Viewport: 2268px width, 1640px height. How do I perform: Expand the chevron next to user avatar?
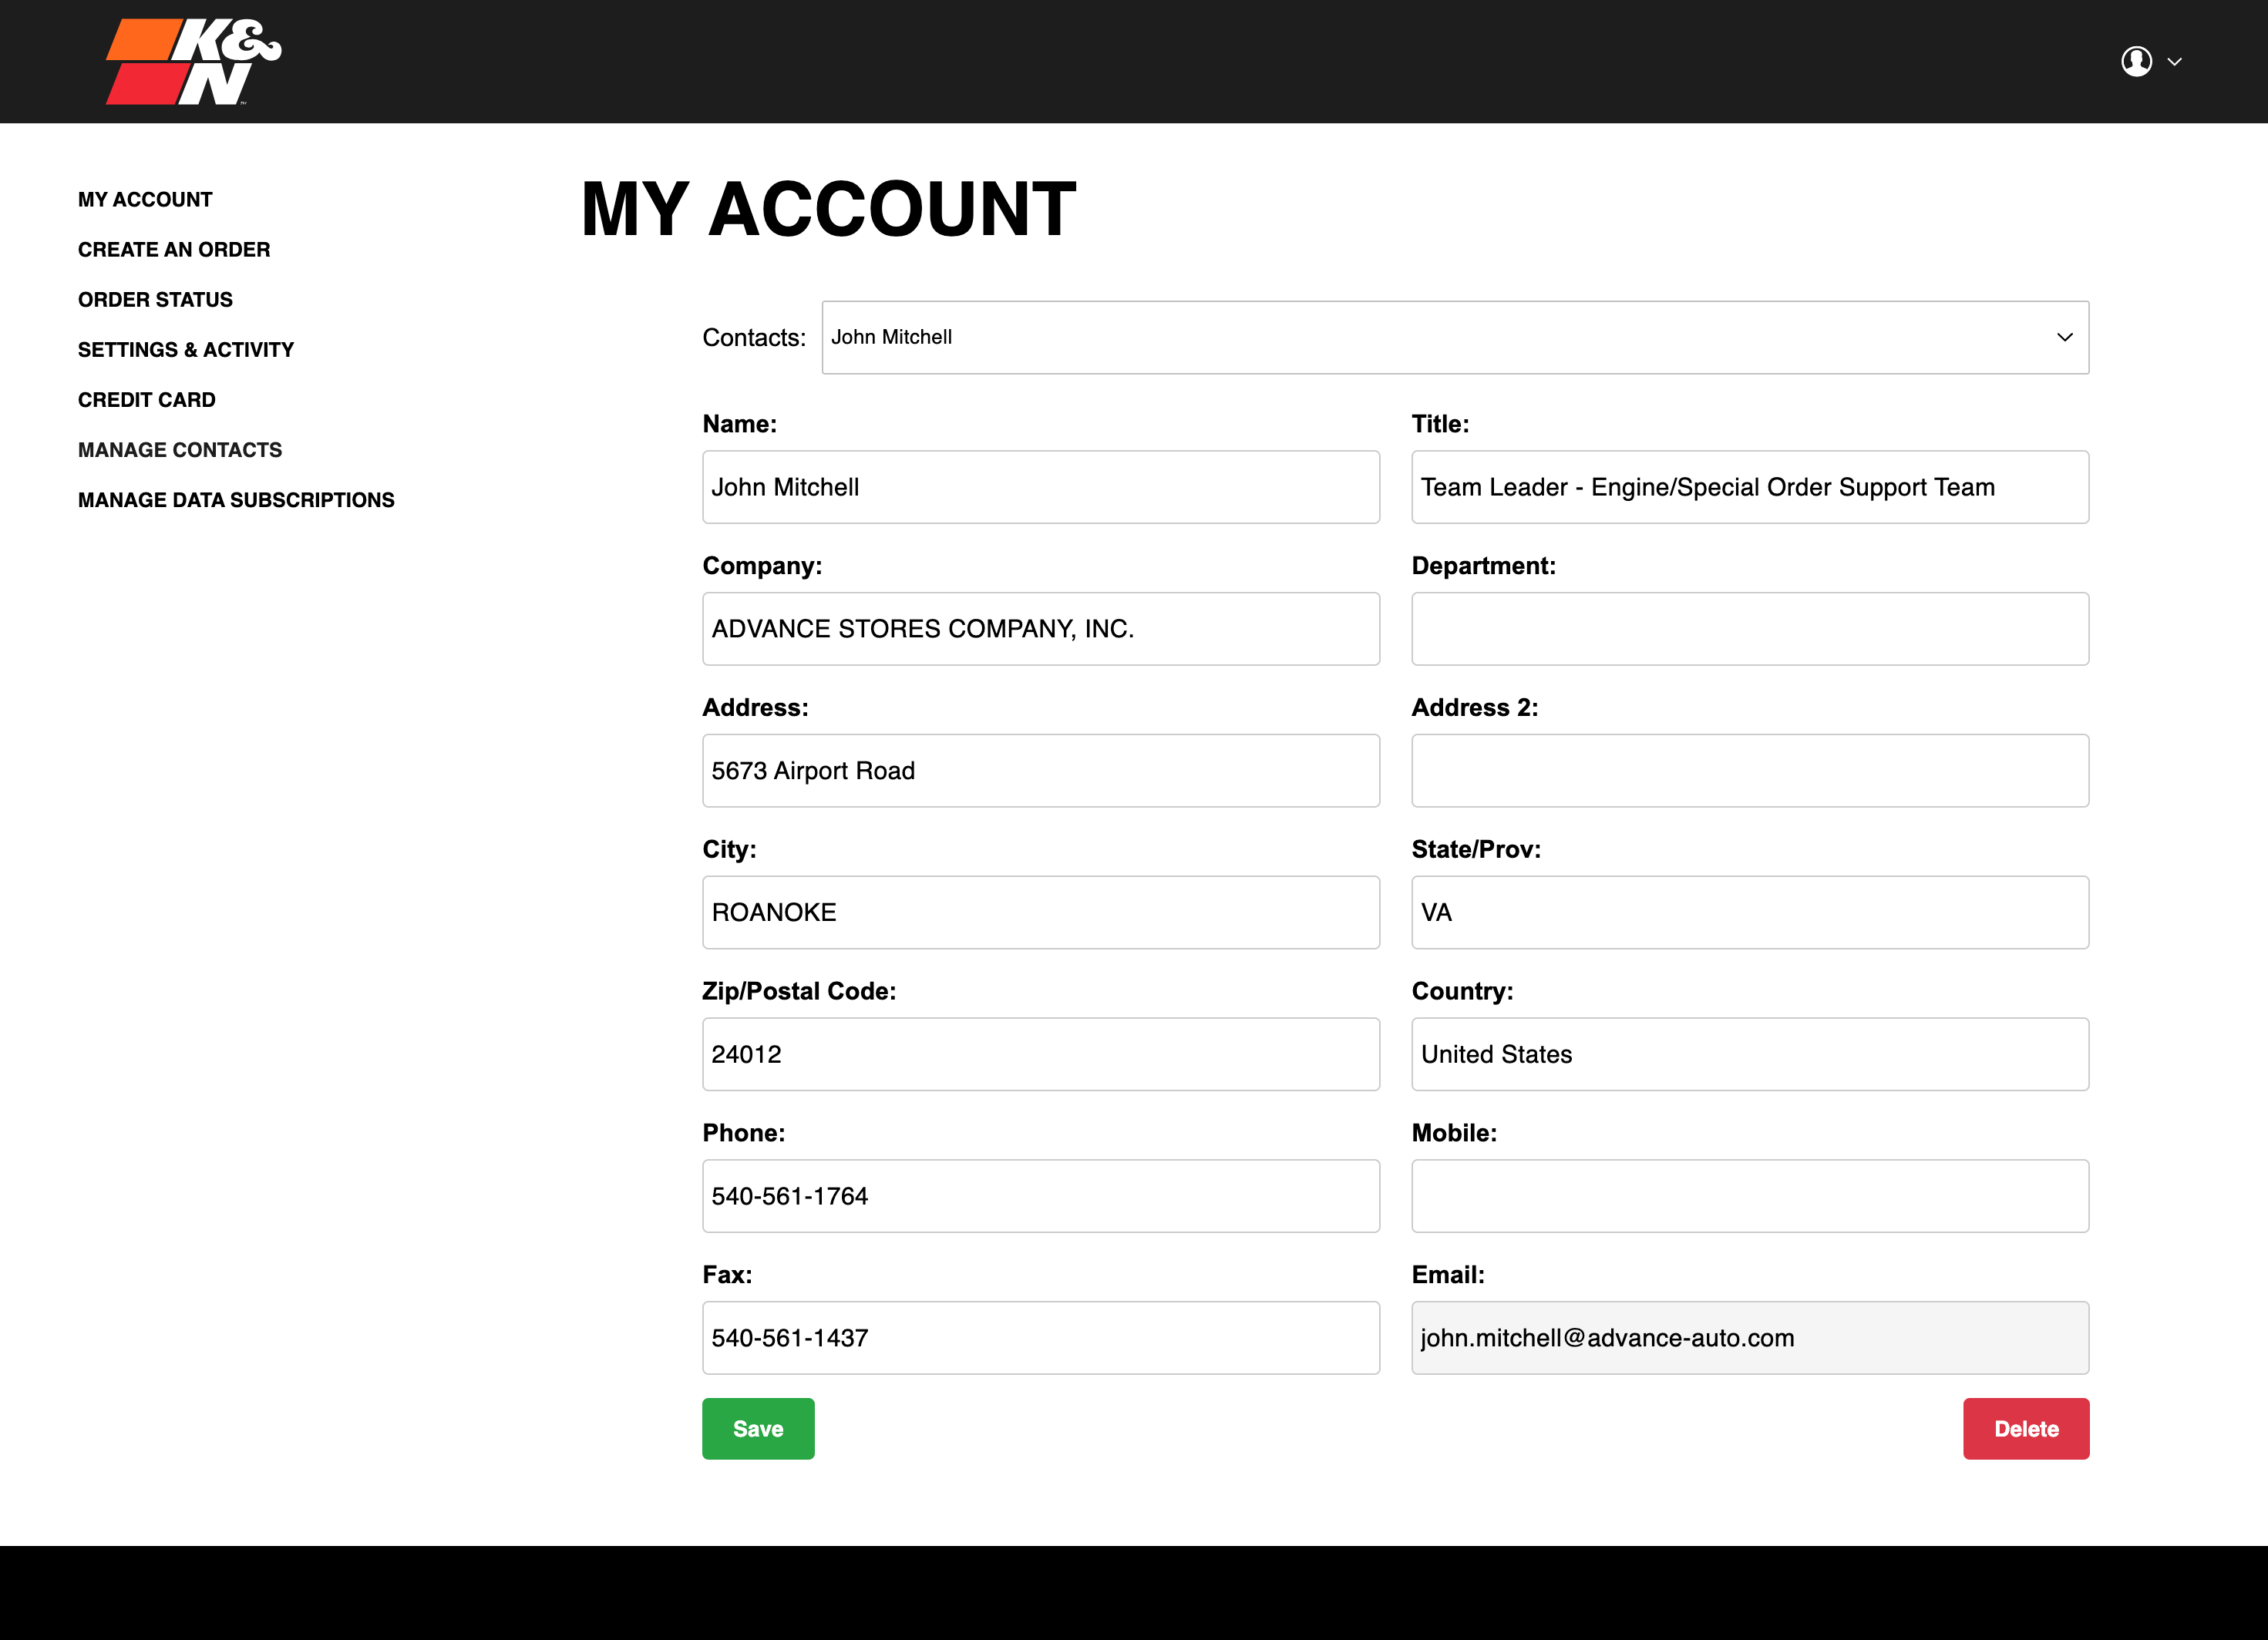(x=2174, y=62)
